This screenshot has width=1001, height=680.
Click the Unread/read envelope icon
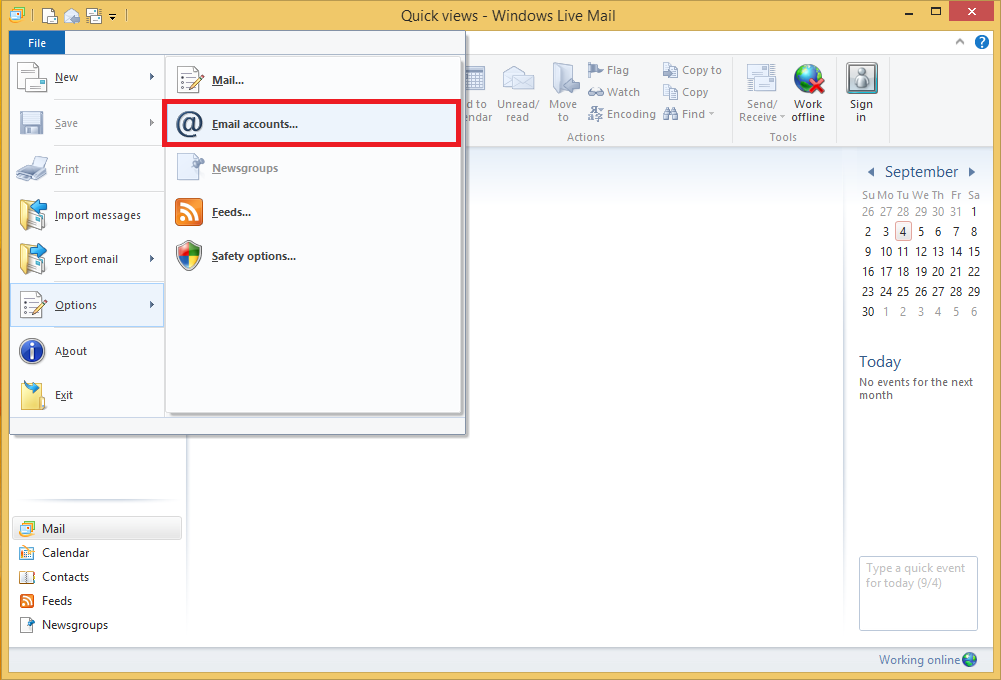[x=518, y=80]
